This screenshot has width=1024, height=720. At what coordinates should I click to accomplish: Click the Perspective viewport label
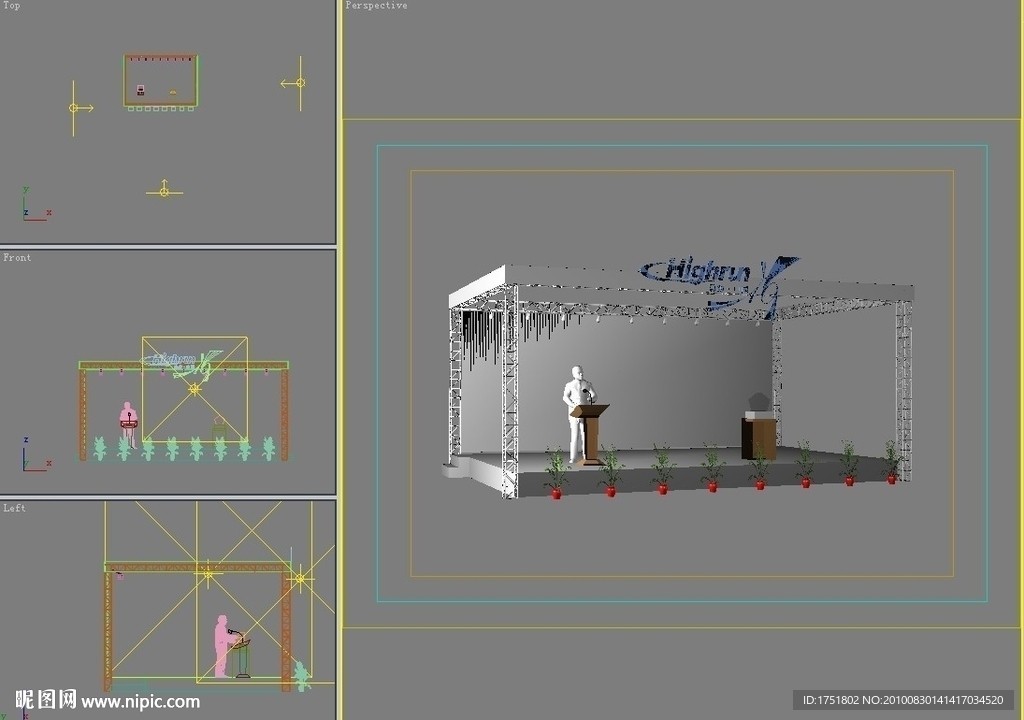376,5
